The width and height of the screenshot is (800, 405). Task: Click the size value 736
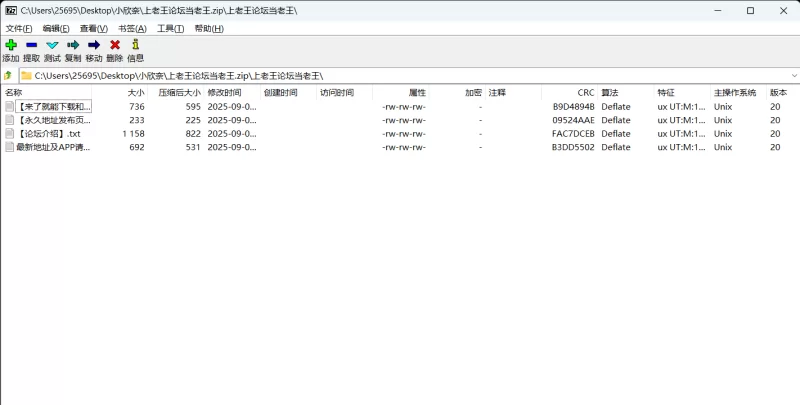(x=137, y=107)
